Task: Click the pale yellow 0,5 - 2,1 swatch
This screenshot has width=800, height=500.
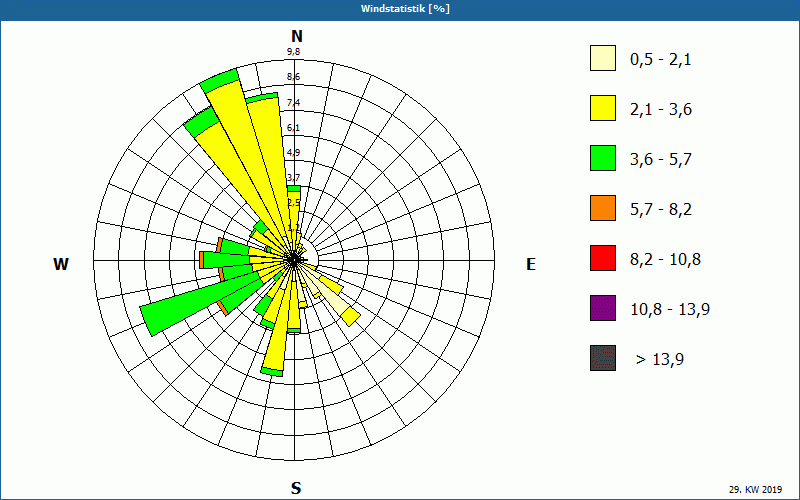Action: click(603, 58)
